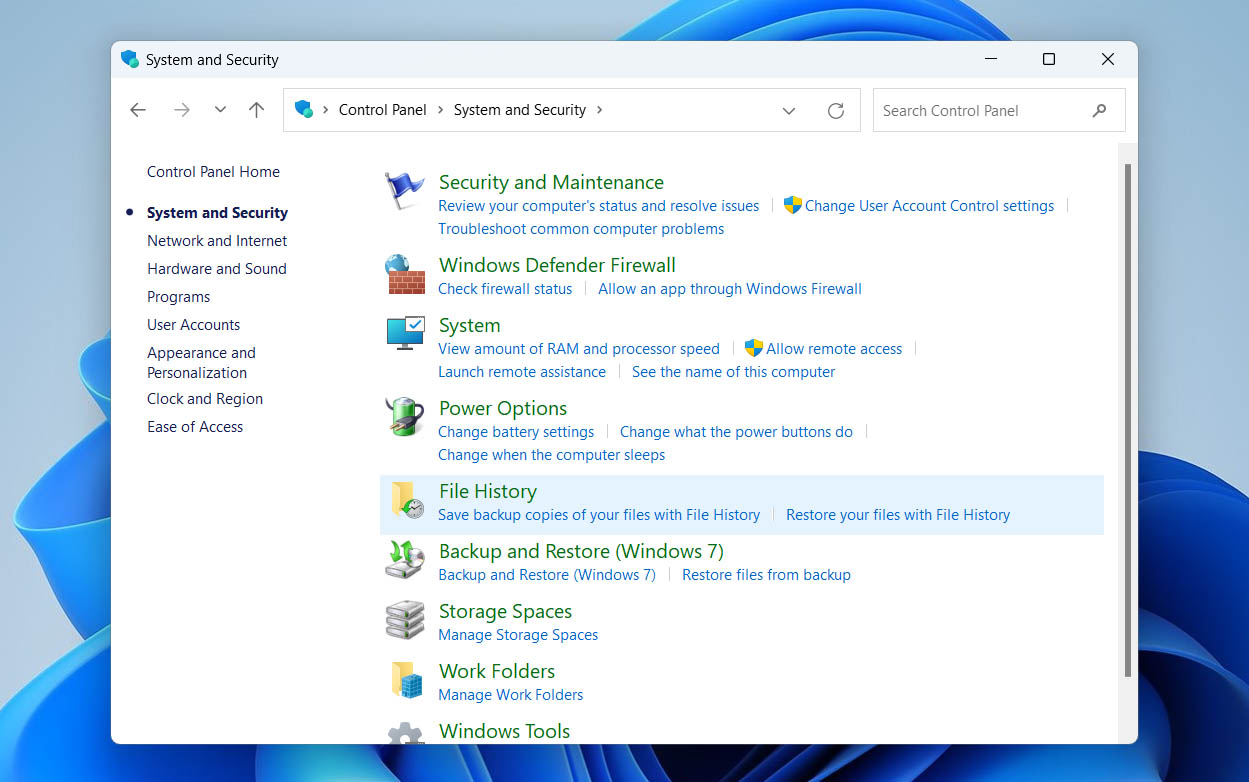Open the Programs category

178,297
